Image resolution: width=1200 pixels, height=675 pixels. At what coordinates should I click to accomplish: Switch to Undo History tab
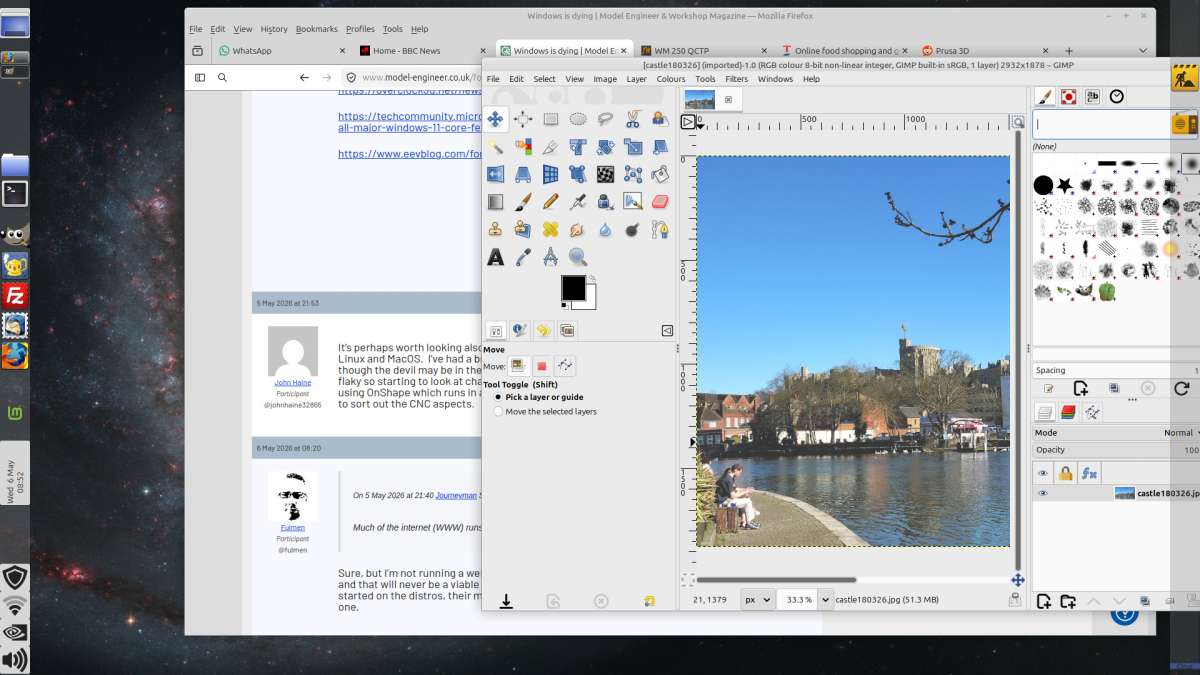pyautogui.click(x=543, y=330)
